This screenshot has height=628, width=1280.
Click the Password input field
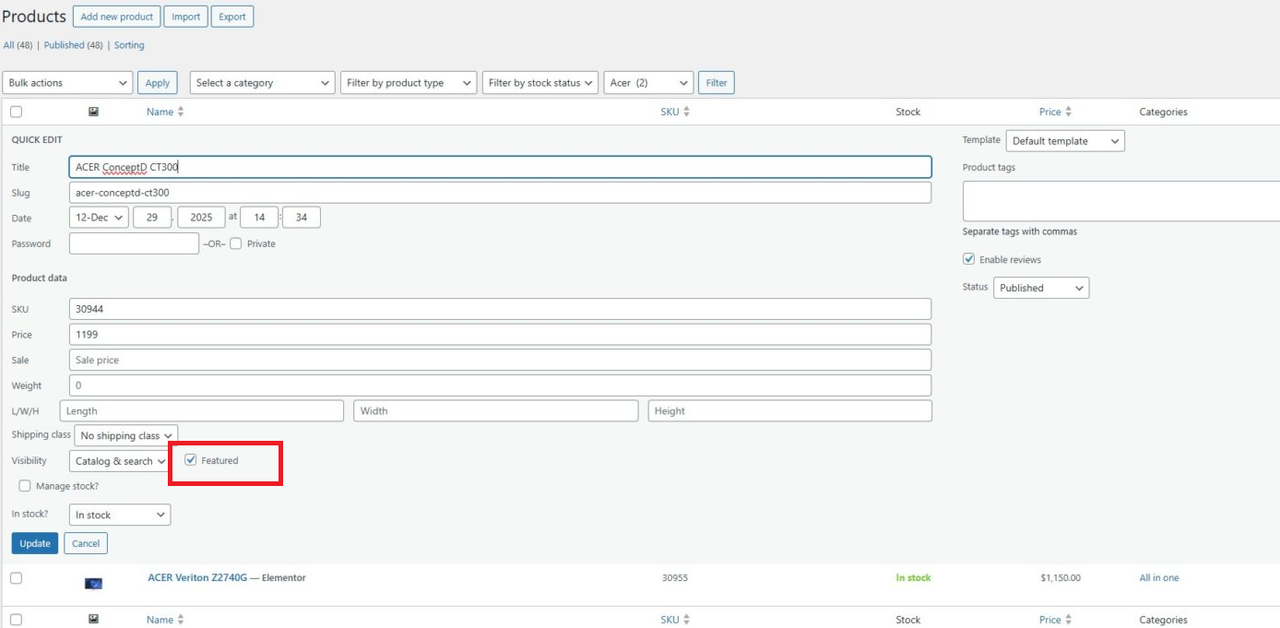[134, 243]
